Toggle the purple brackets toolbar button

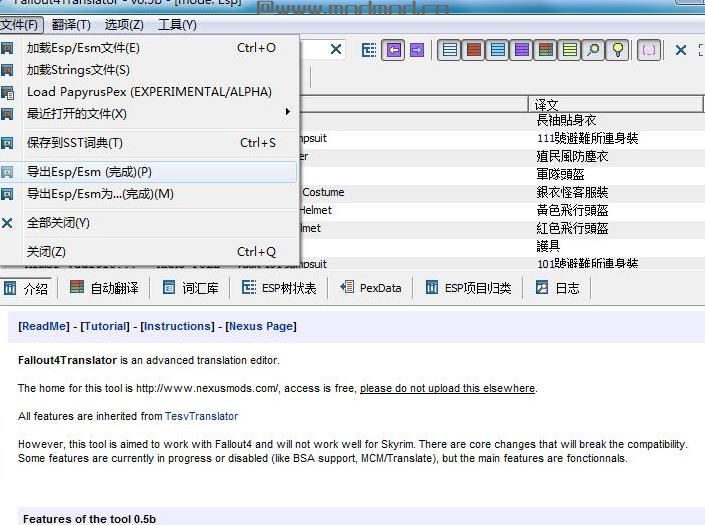coord(649,50)
